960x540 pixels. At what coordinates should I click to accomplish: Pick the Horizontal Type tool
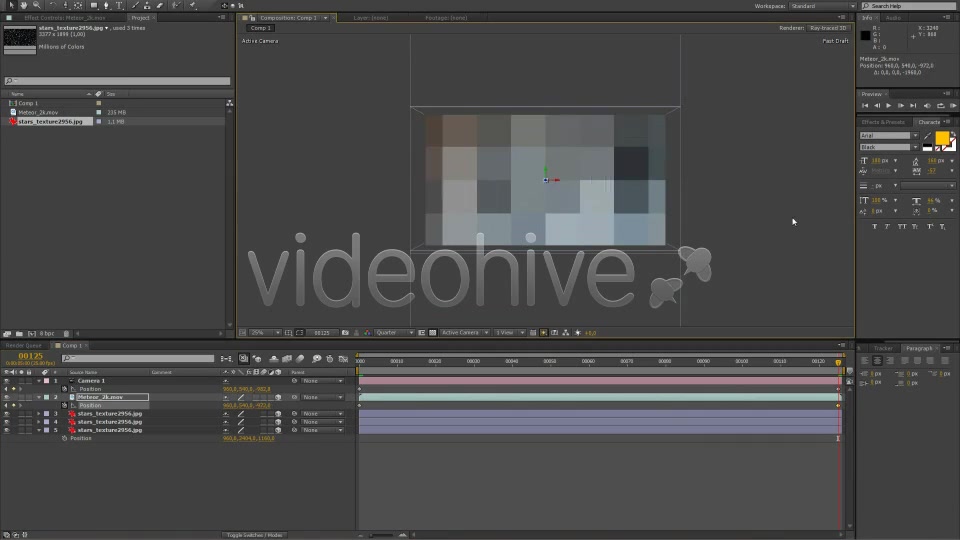(119, 6)
